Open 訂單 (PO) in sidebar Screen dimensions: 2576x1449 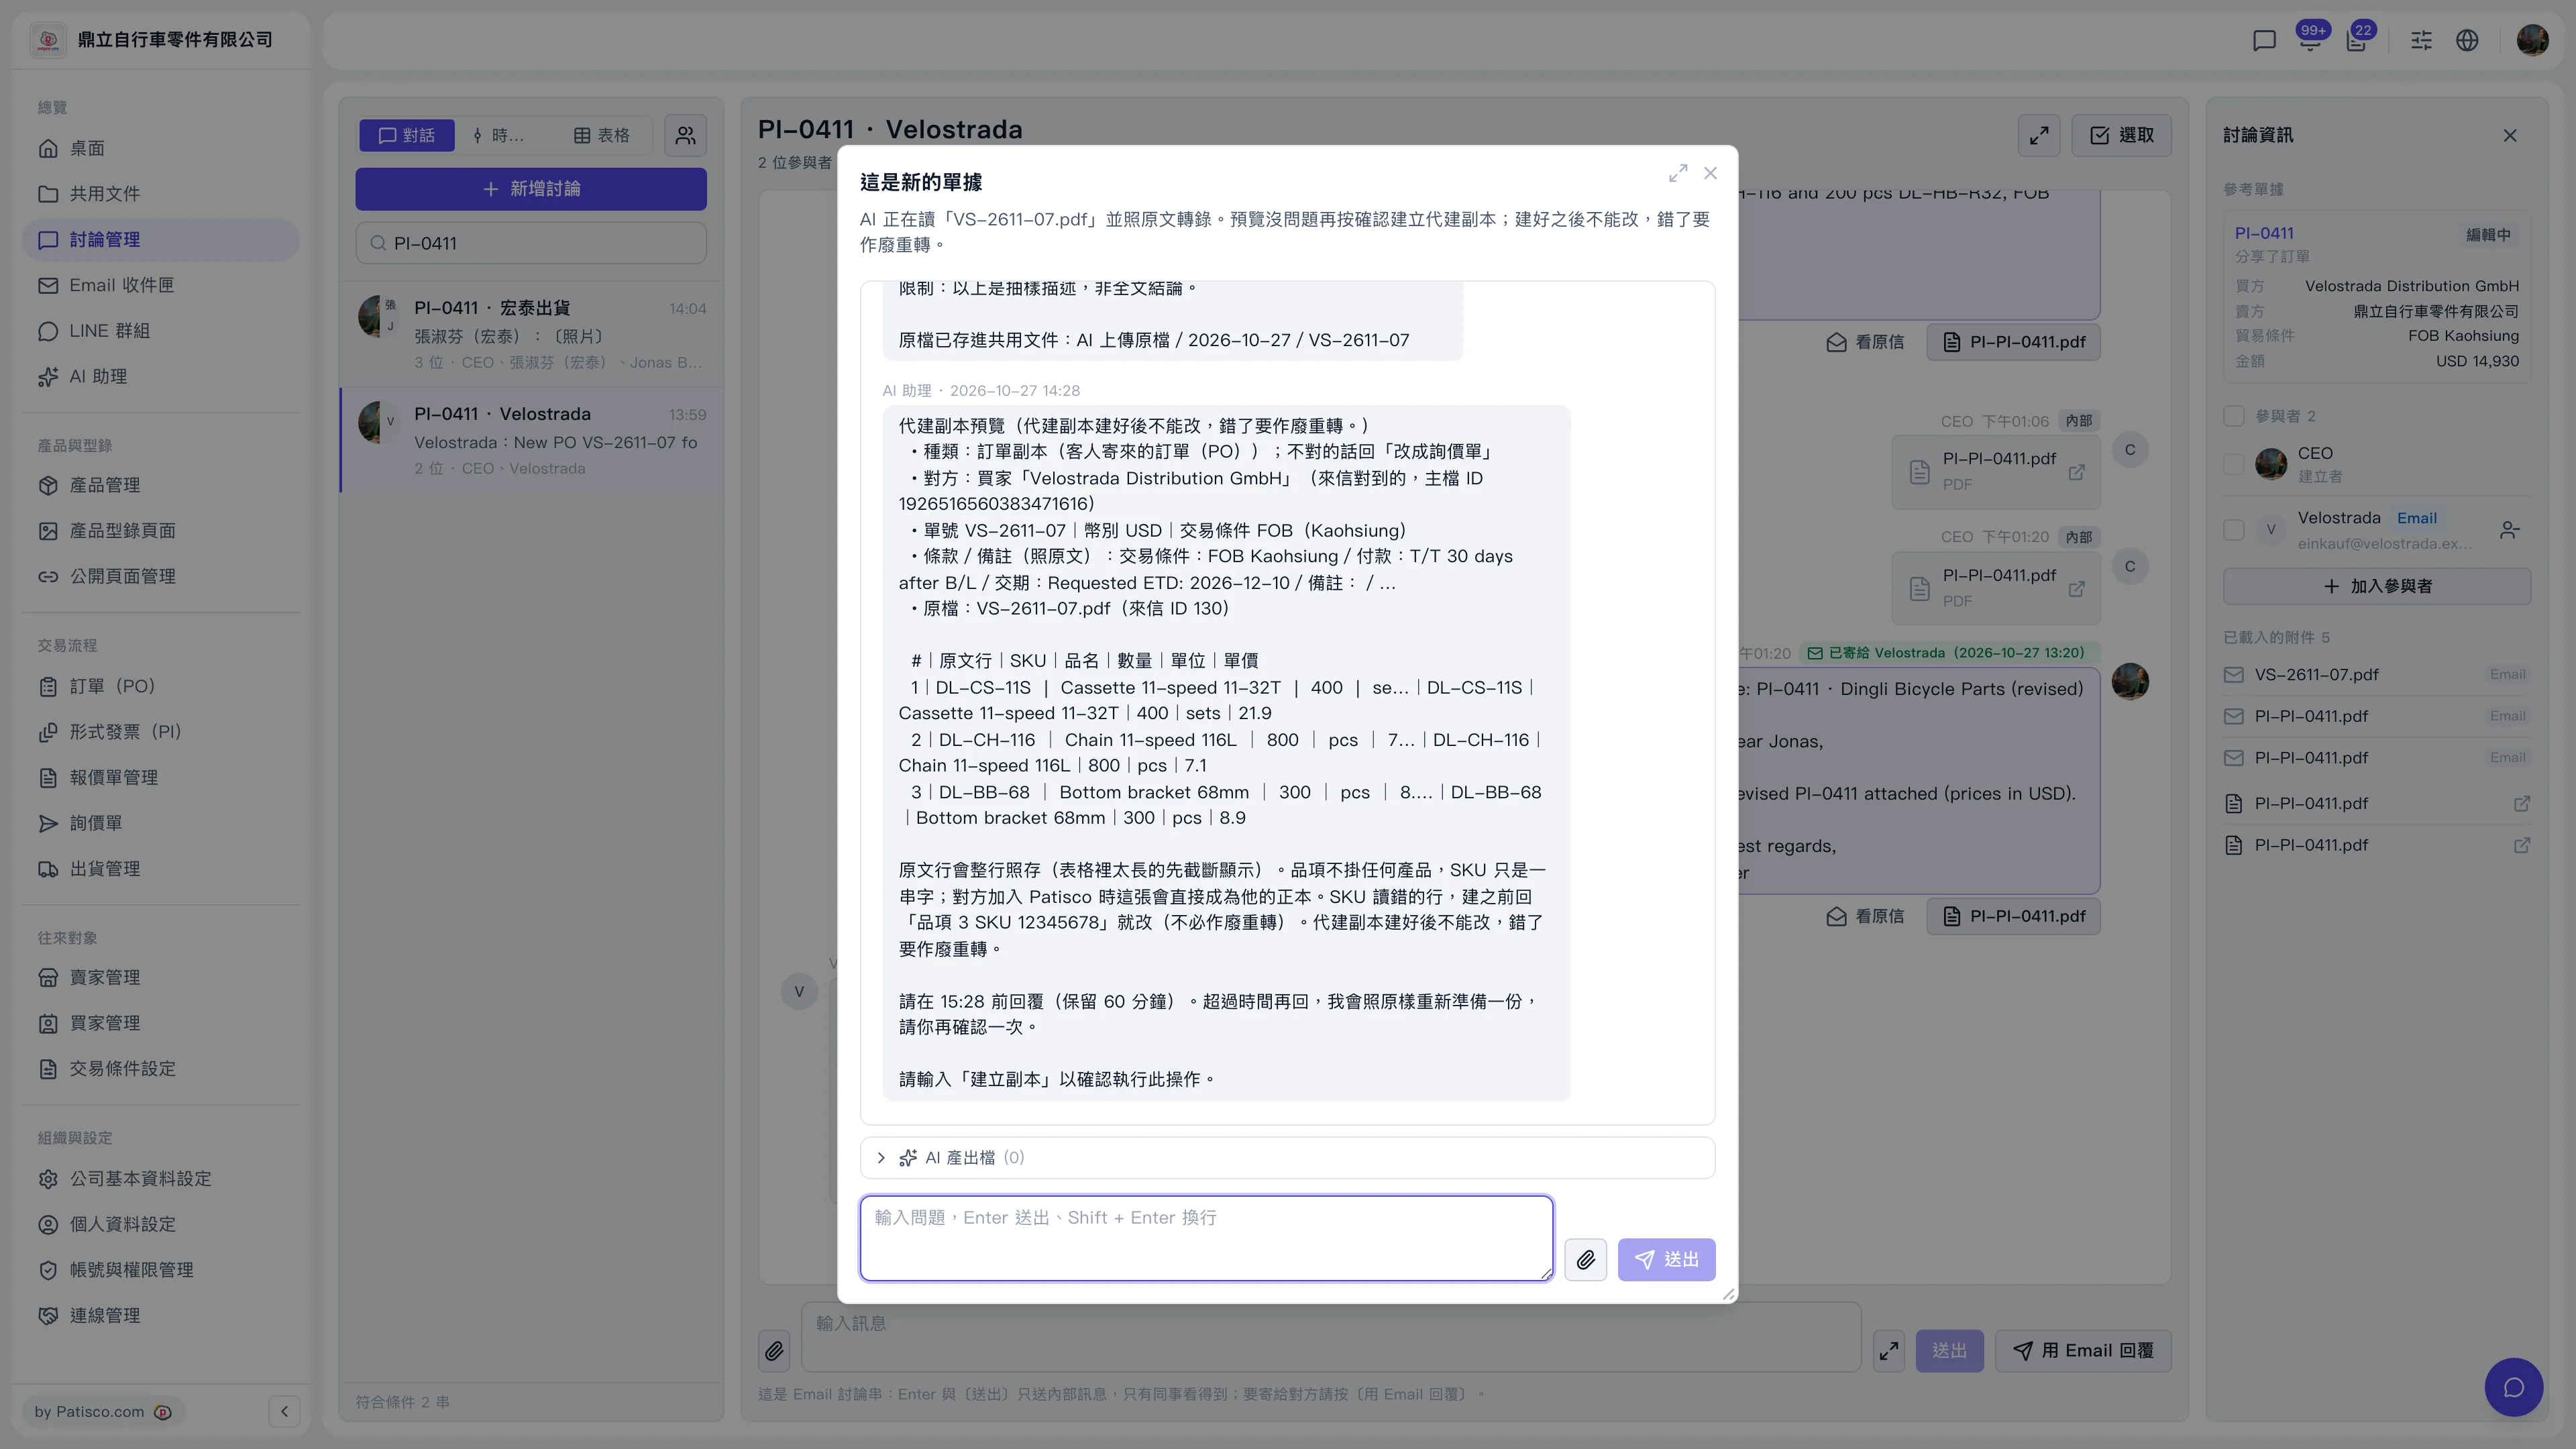pyautogui.click(x=160, y=686)
